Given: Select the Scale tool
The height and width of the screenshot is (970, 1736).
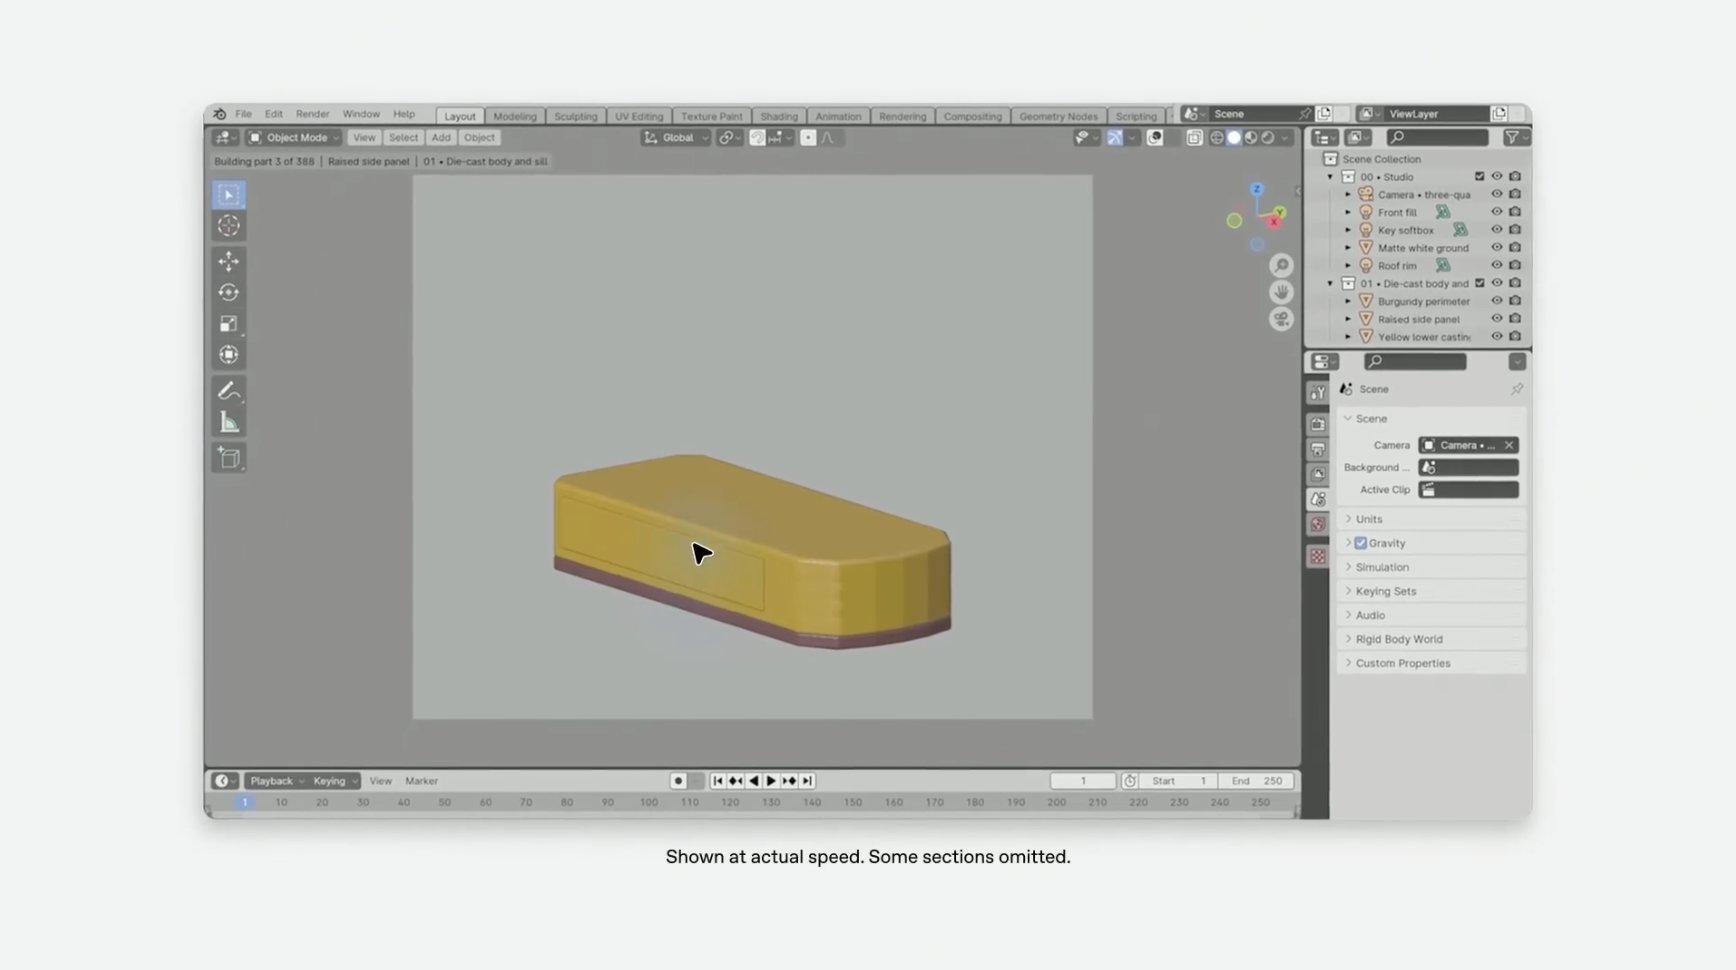Looking at the screenshot, I should point(229,323).
